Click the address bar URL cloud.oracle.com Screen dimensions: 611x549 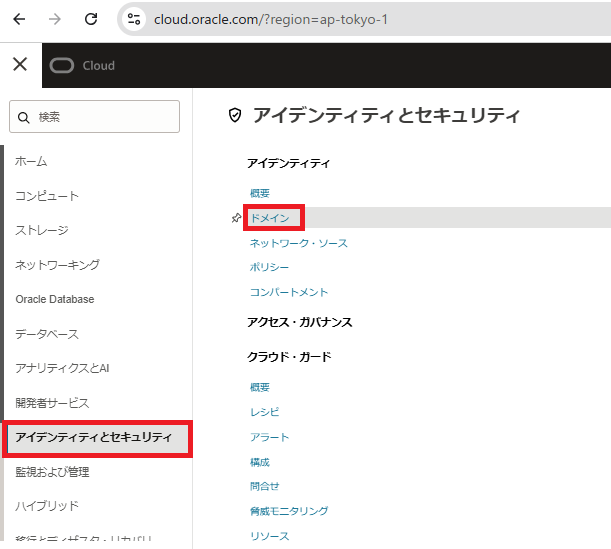click(271, 19)
